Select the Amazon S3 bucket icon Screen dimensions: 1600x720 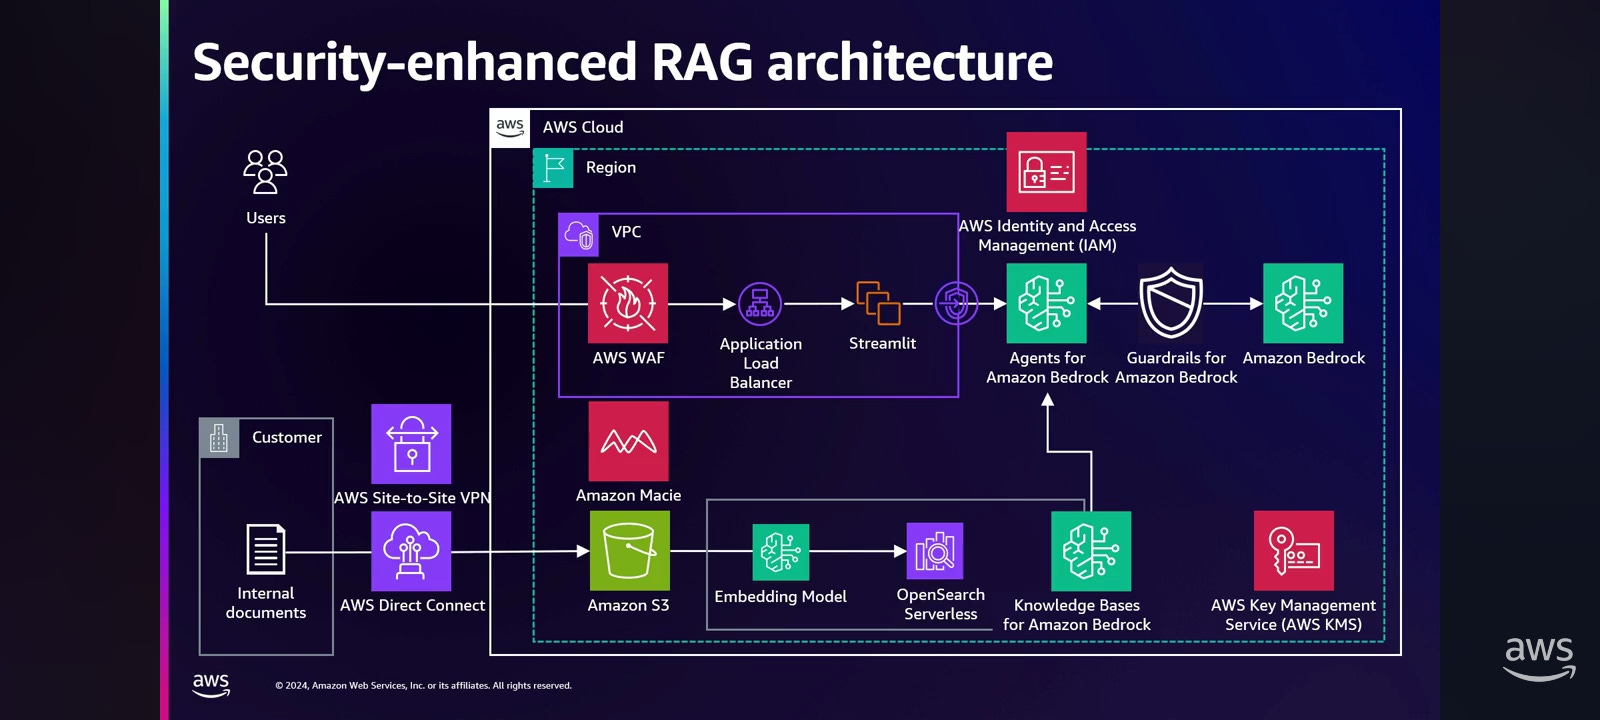[629, 551]
